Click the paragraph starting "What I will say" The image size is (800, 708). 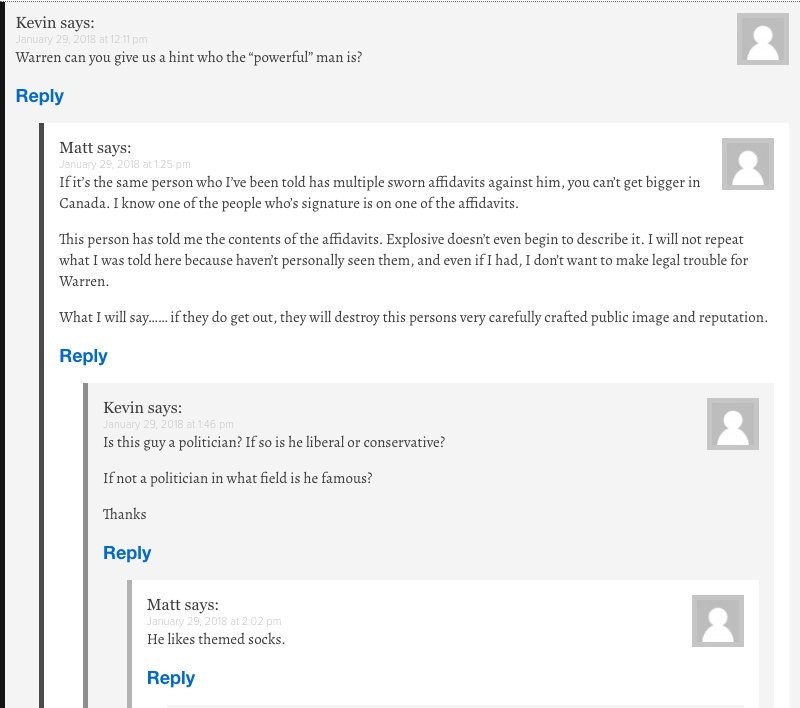[413, 317]
